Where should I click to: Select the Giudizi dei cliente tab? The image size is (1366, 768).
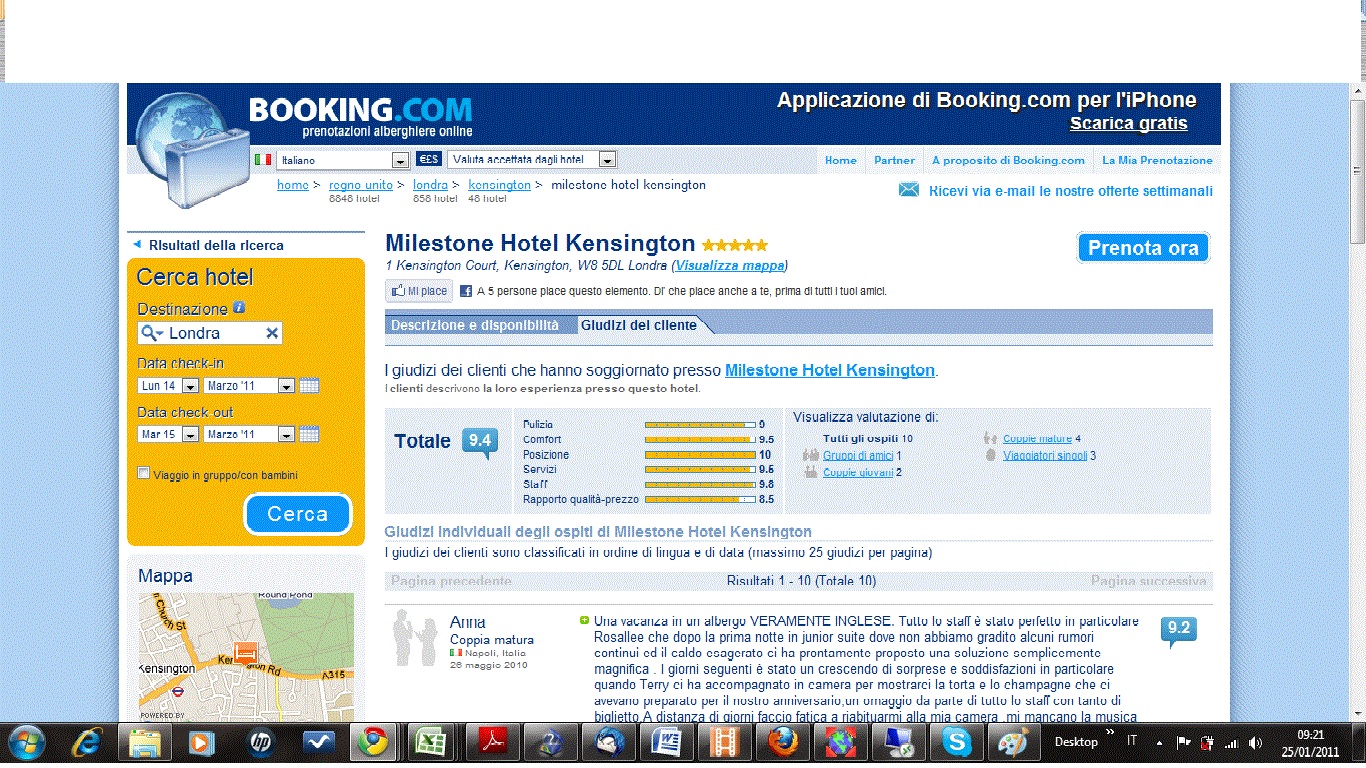[639, 325]
